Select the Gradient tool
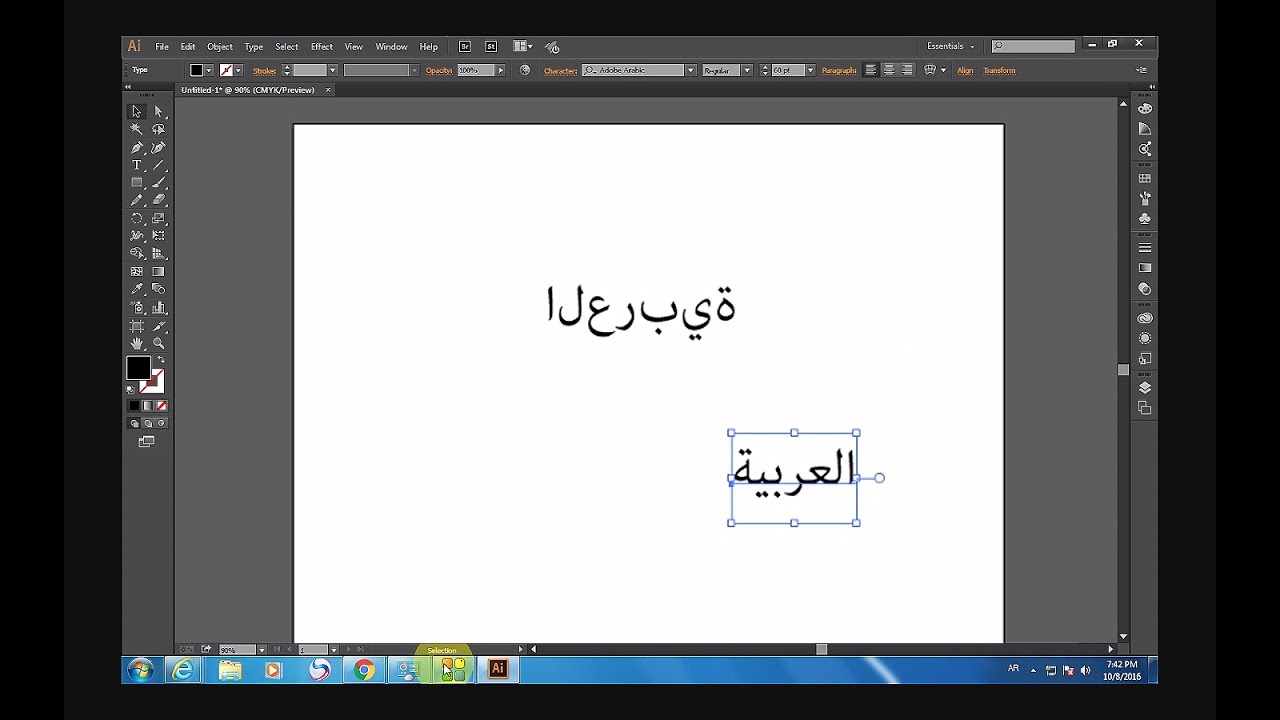 (x=158, y=271)
